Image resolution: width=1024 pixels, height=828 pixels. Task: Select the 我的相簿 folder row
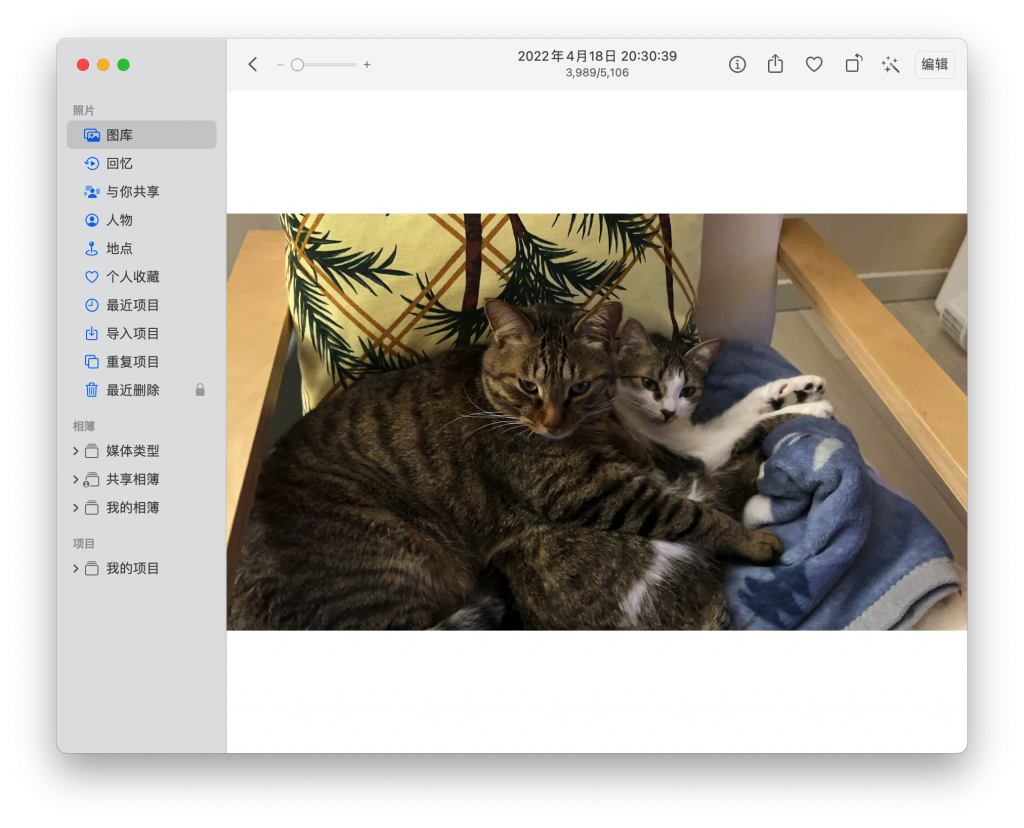(x=142, y=507)
